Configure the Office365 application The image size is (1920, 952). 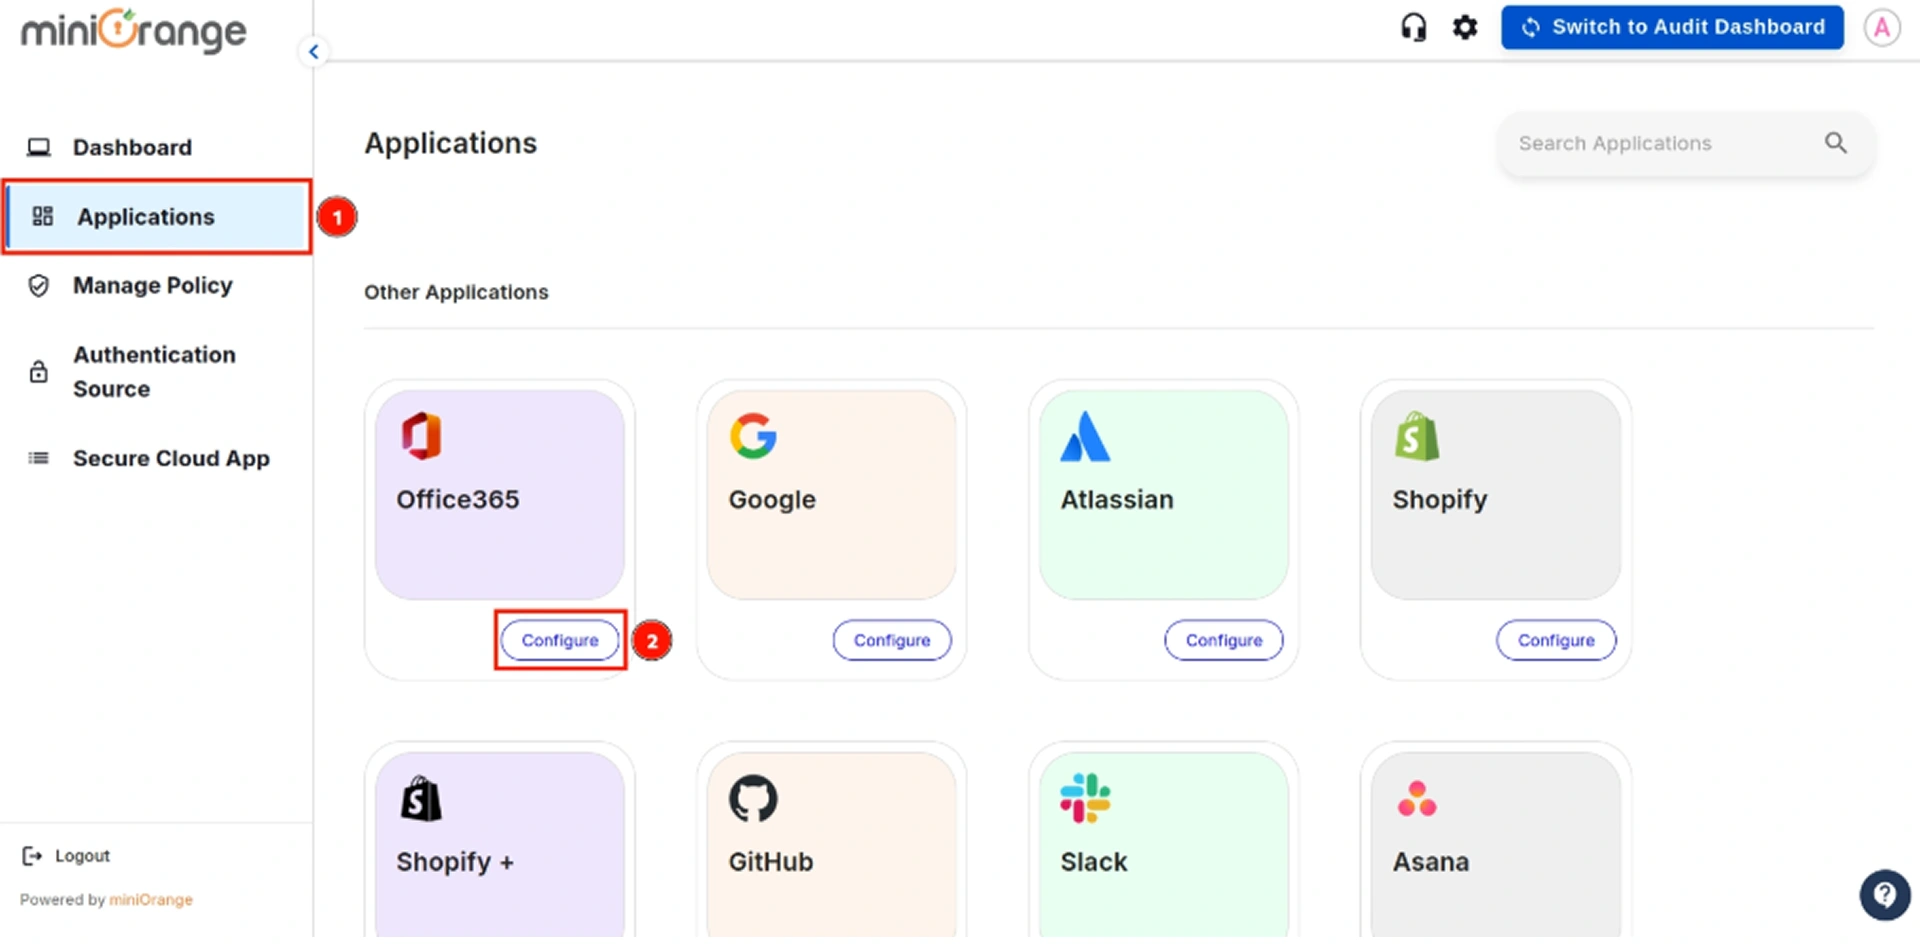pyautogui.click(x=560, y=640)
